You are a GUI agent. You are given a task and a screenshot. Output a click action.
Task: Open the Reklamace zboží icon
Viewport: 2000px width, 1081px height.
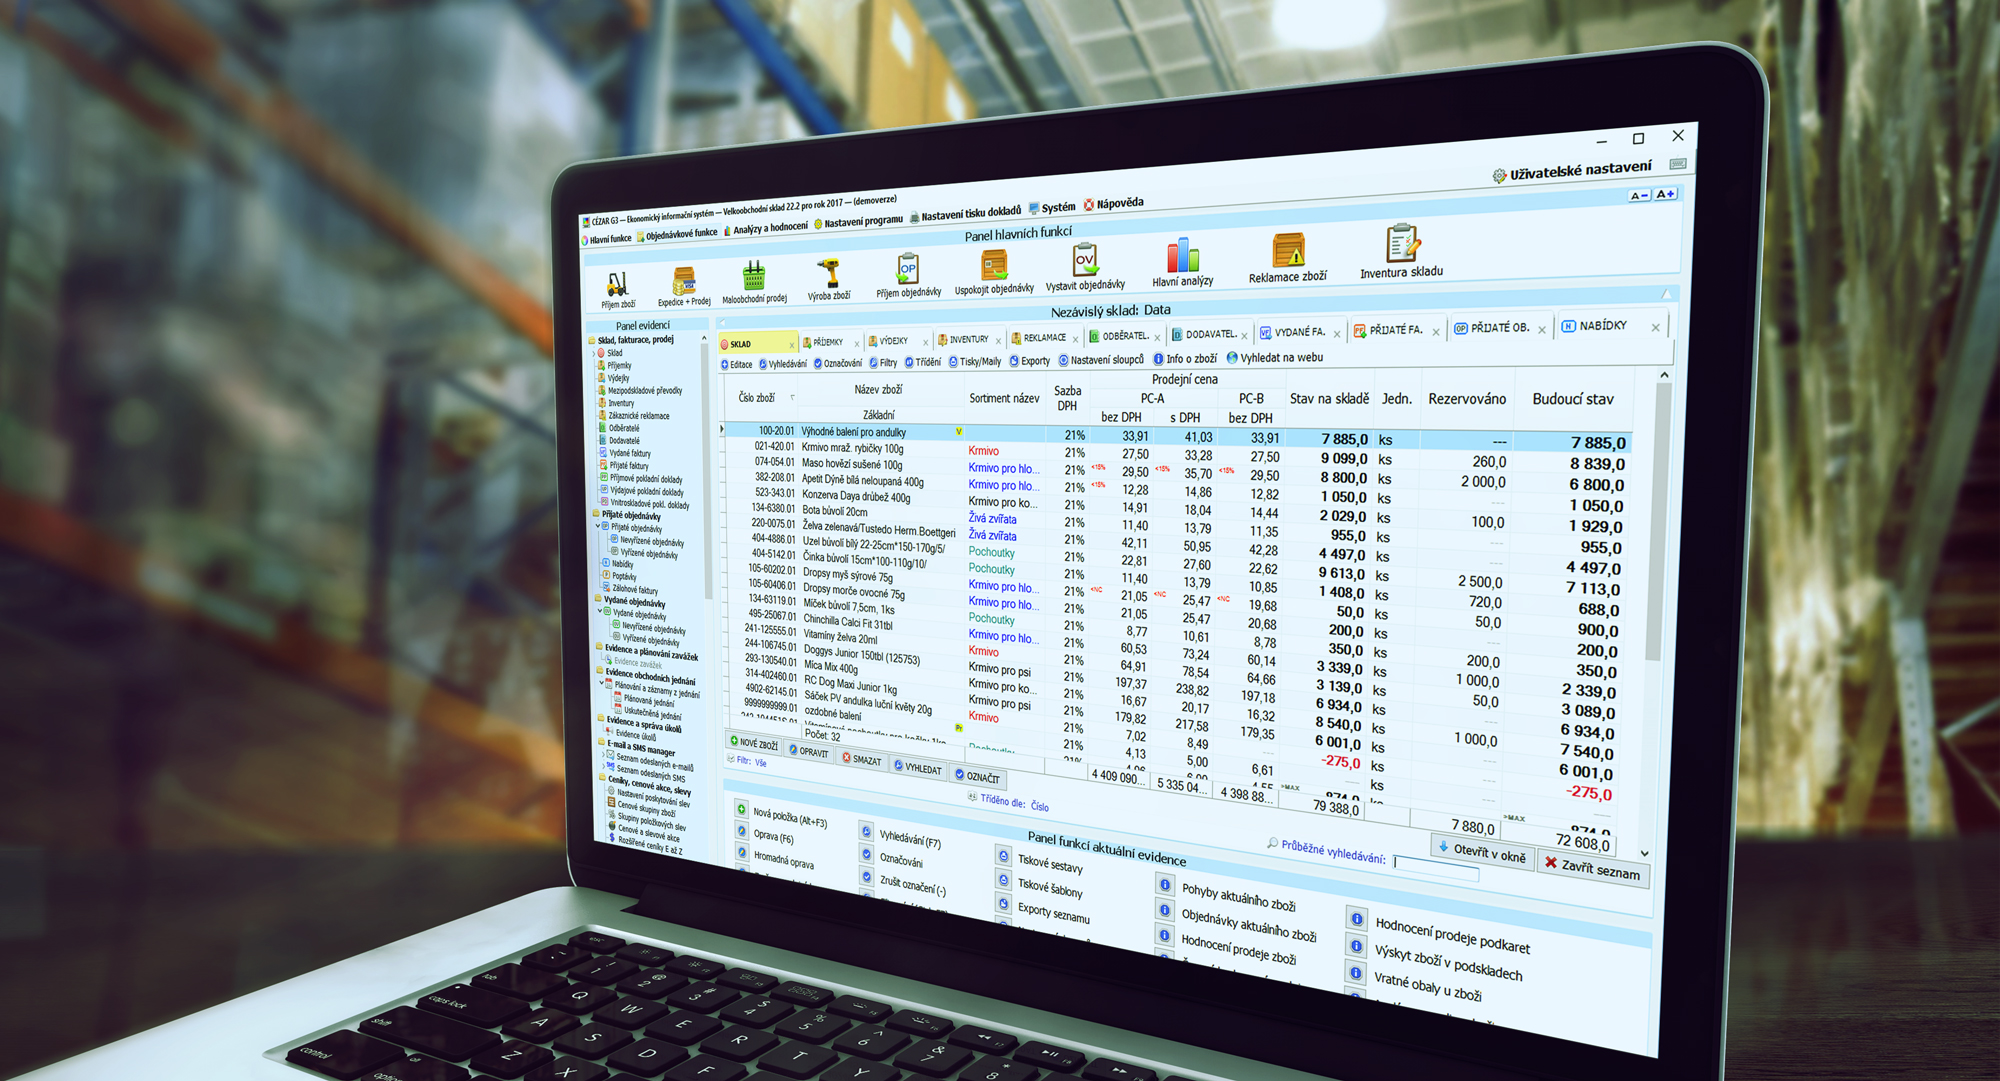click(x=1288, y=250)
